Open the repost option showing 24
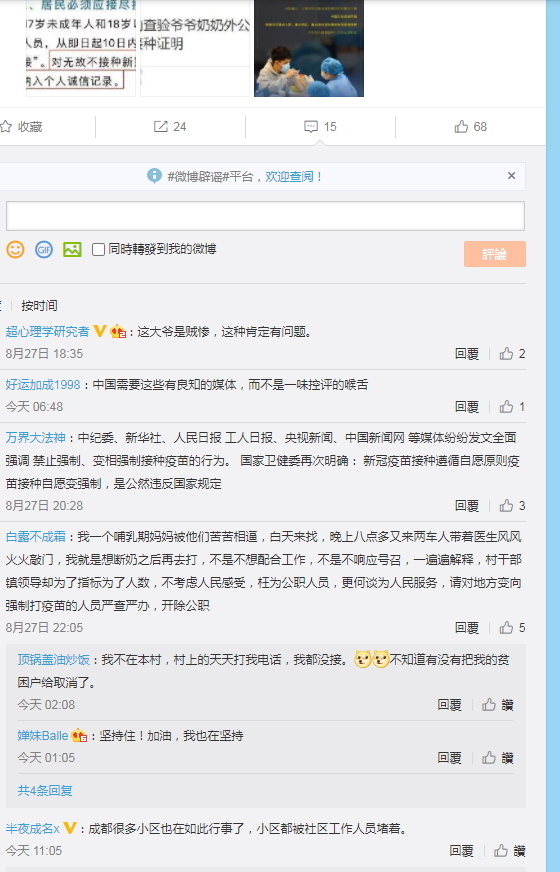The height and width of the screenshot is (872, 560). coord(170,127)
